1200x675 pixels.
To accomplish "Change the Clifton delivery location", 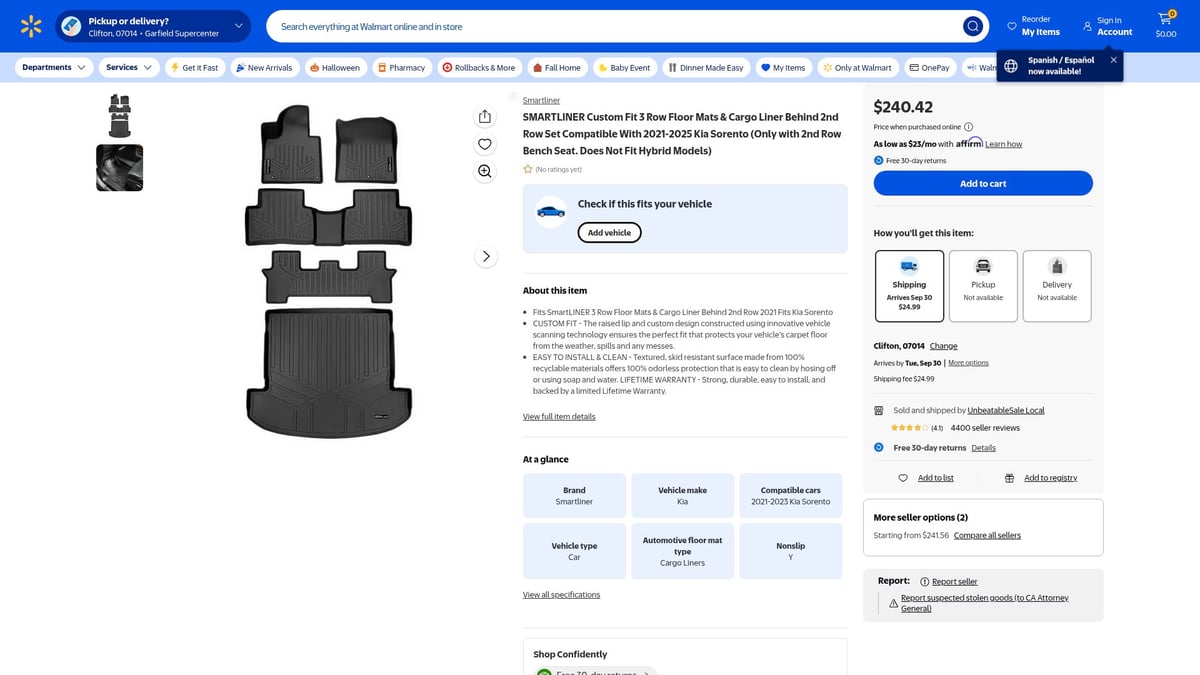I will [943, 346].
